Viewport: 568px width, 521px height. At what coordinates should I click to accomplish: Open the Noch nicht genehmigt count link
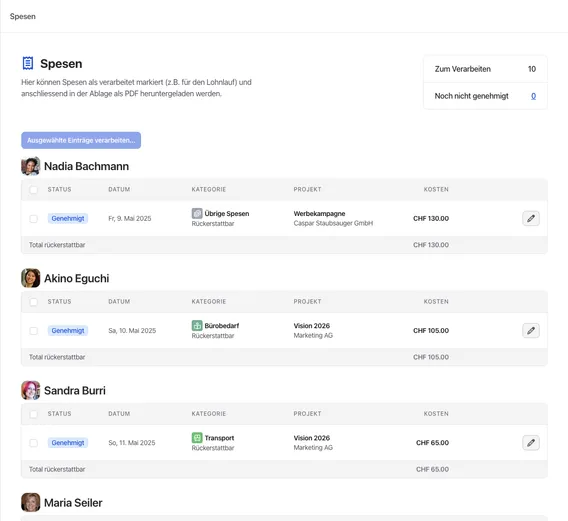(533, 96)
